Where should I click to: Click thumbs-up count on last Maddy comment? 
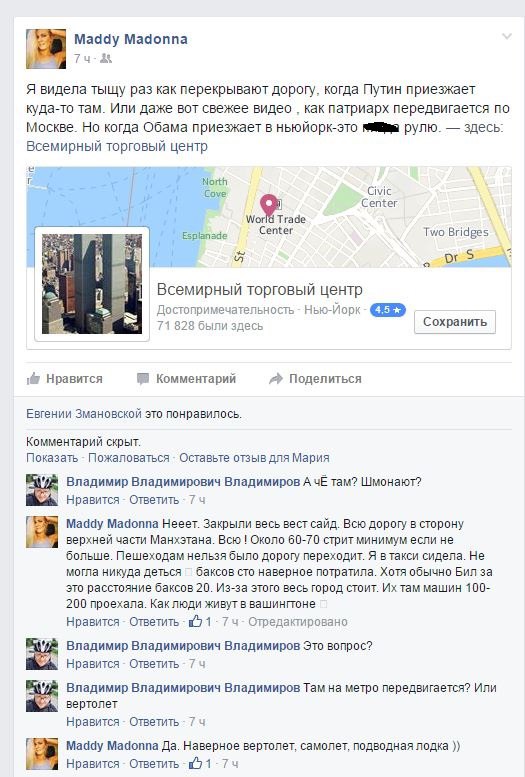(200, 764)
